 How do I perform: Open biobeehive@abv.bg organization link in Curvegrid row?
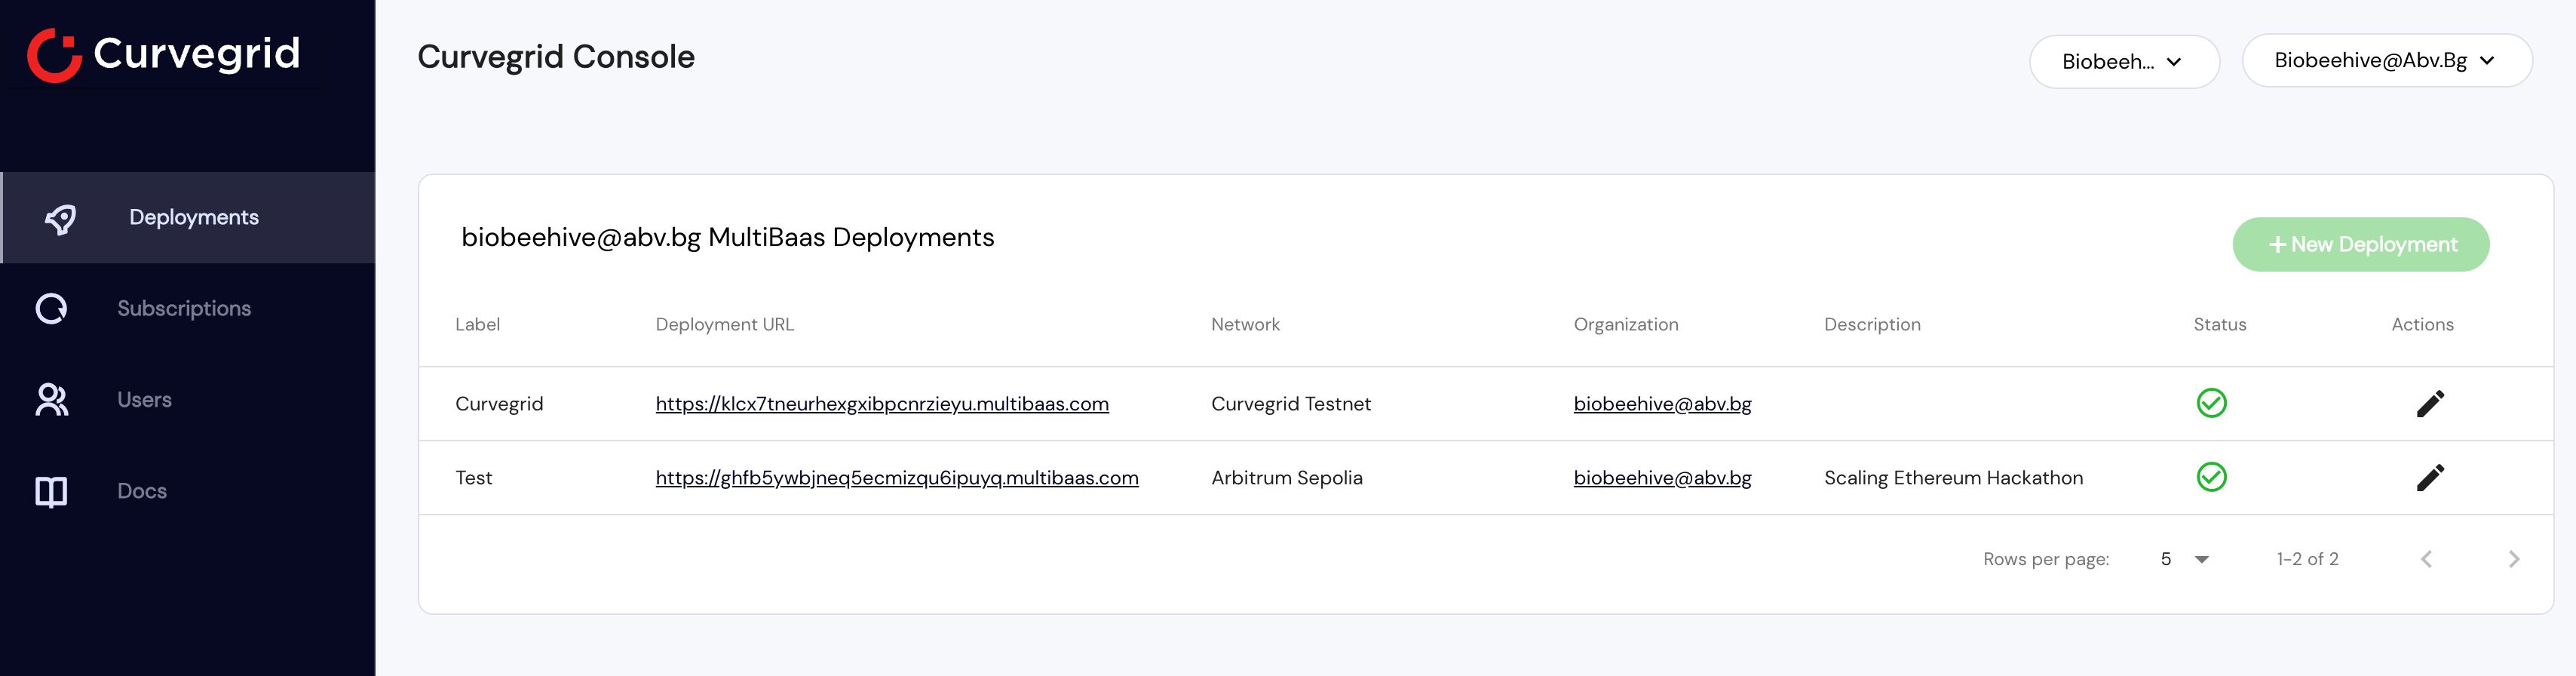tap(1662, 404)
